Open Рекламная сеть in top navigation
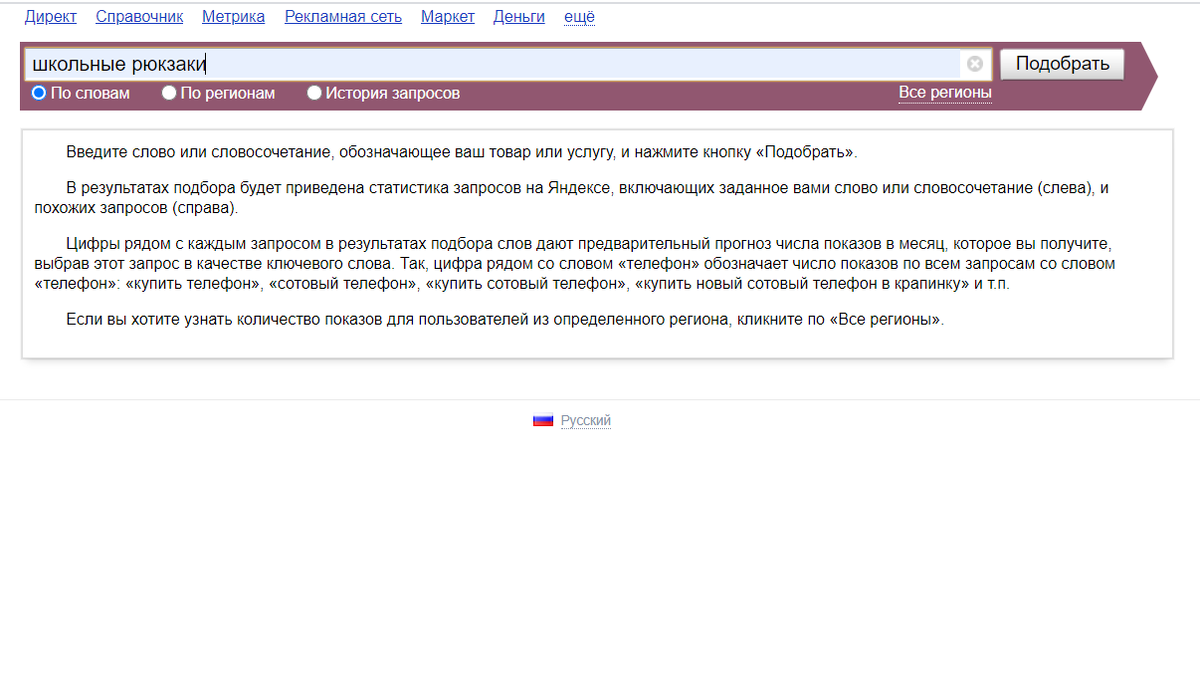This screenshot has height=697, width=1200. tap(343, 17)
